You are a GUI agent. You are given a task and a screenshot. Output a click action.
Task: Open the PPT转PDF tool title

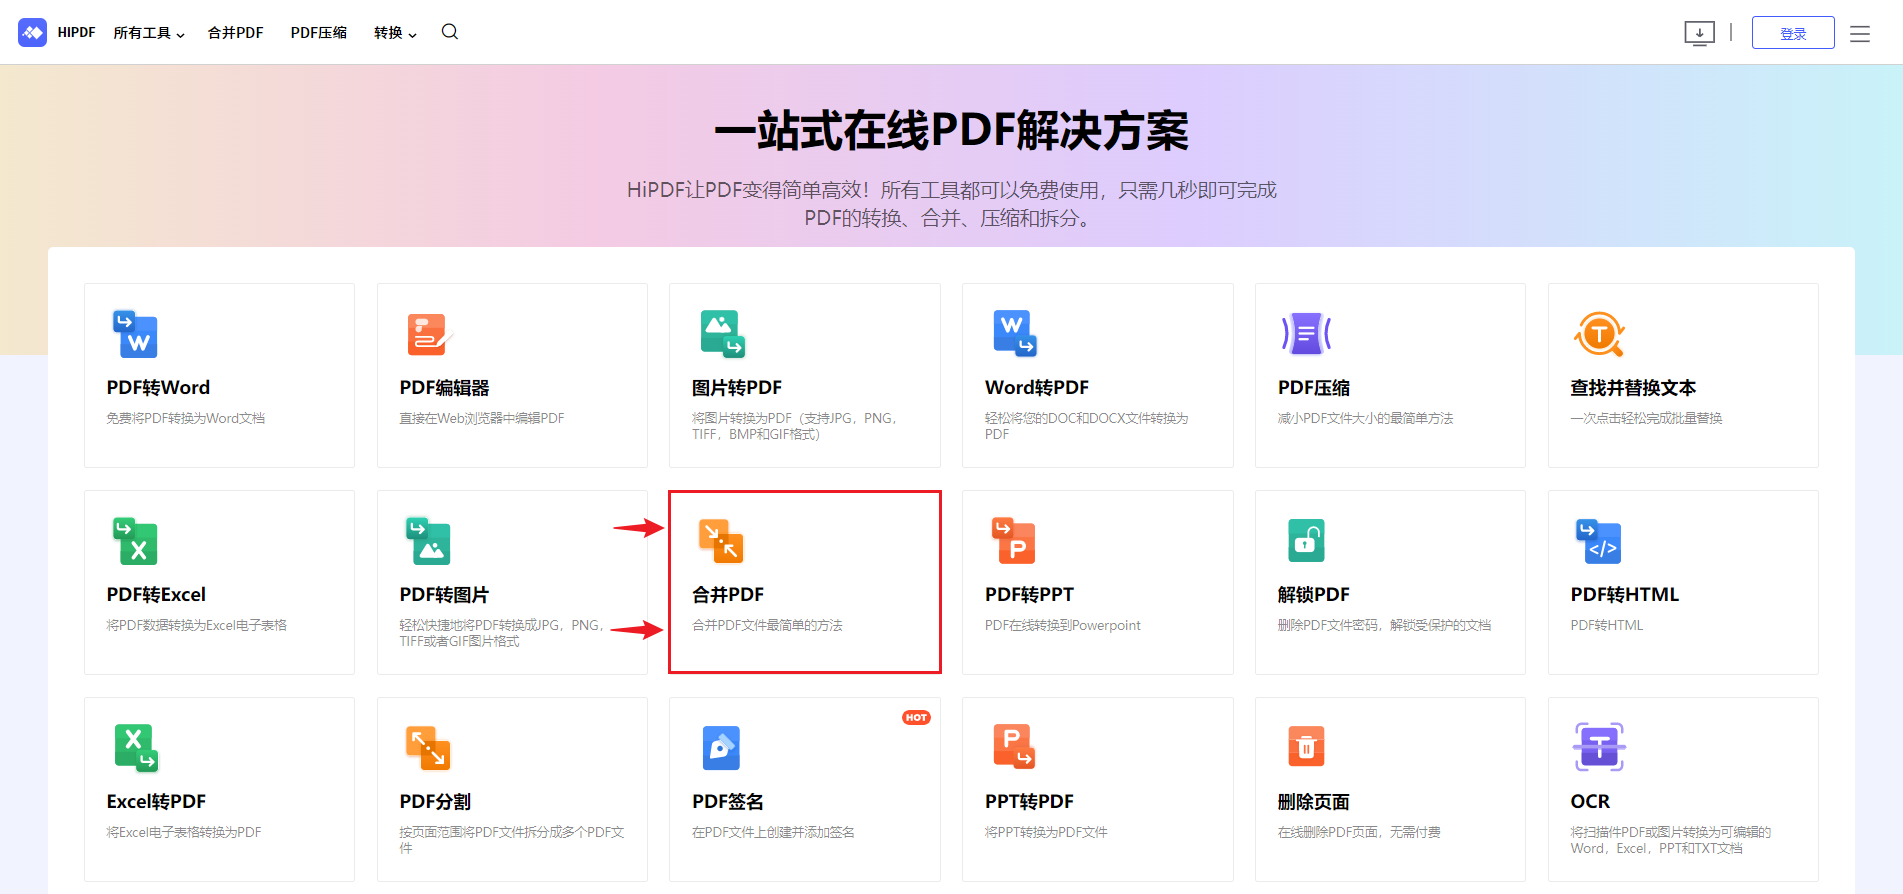coord(1029,802)
